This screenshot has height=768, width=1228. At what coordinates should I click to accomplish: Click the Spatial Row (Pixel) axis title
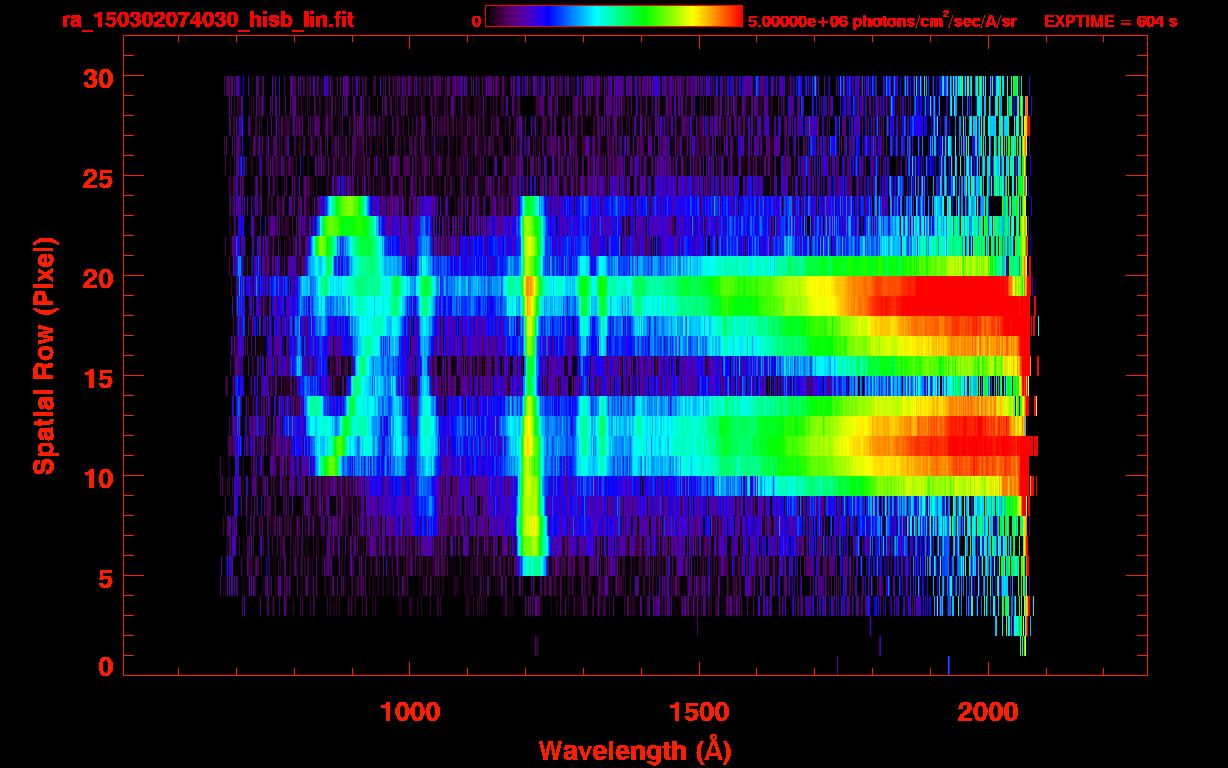(x=44, y=355)
